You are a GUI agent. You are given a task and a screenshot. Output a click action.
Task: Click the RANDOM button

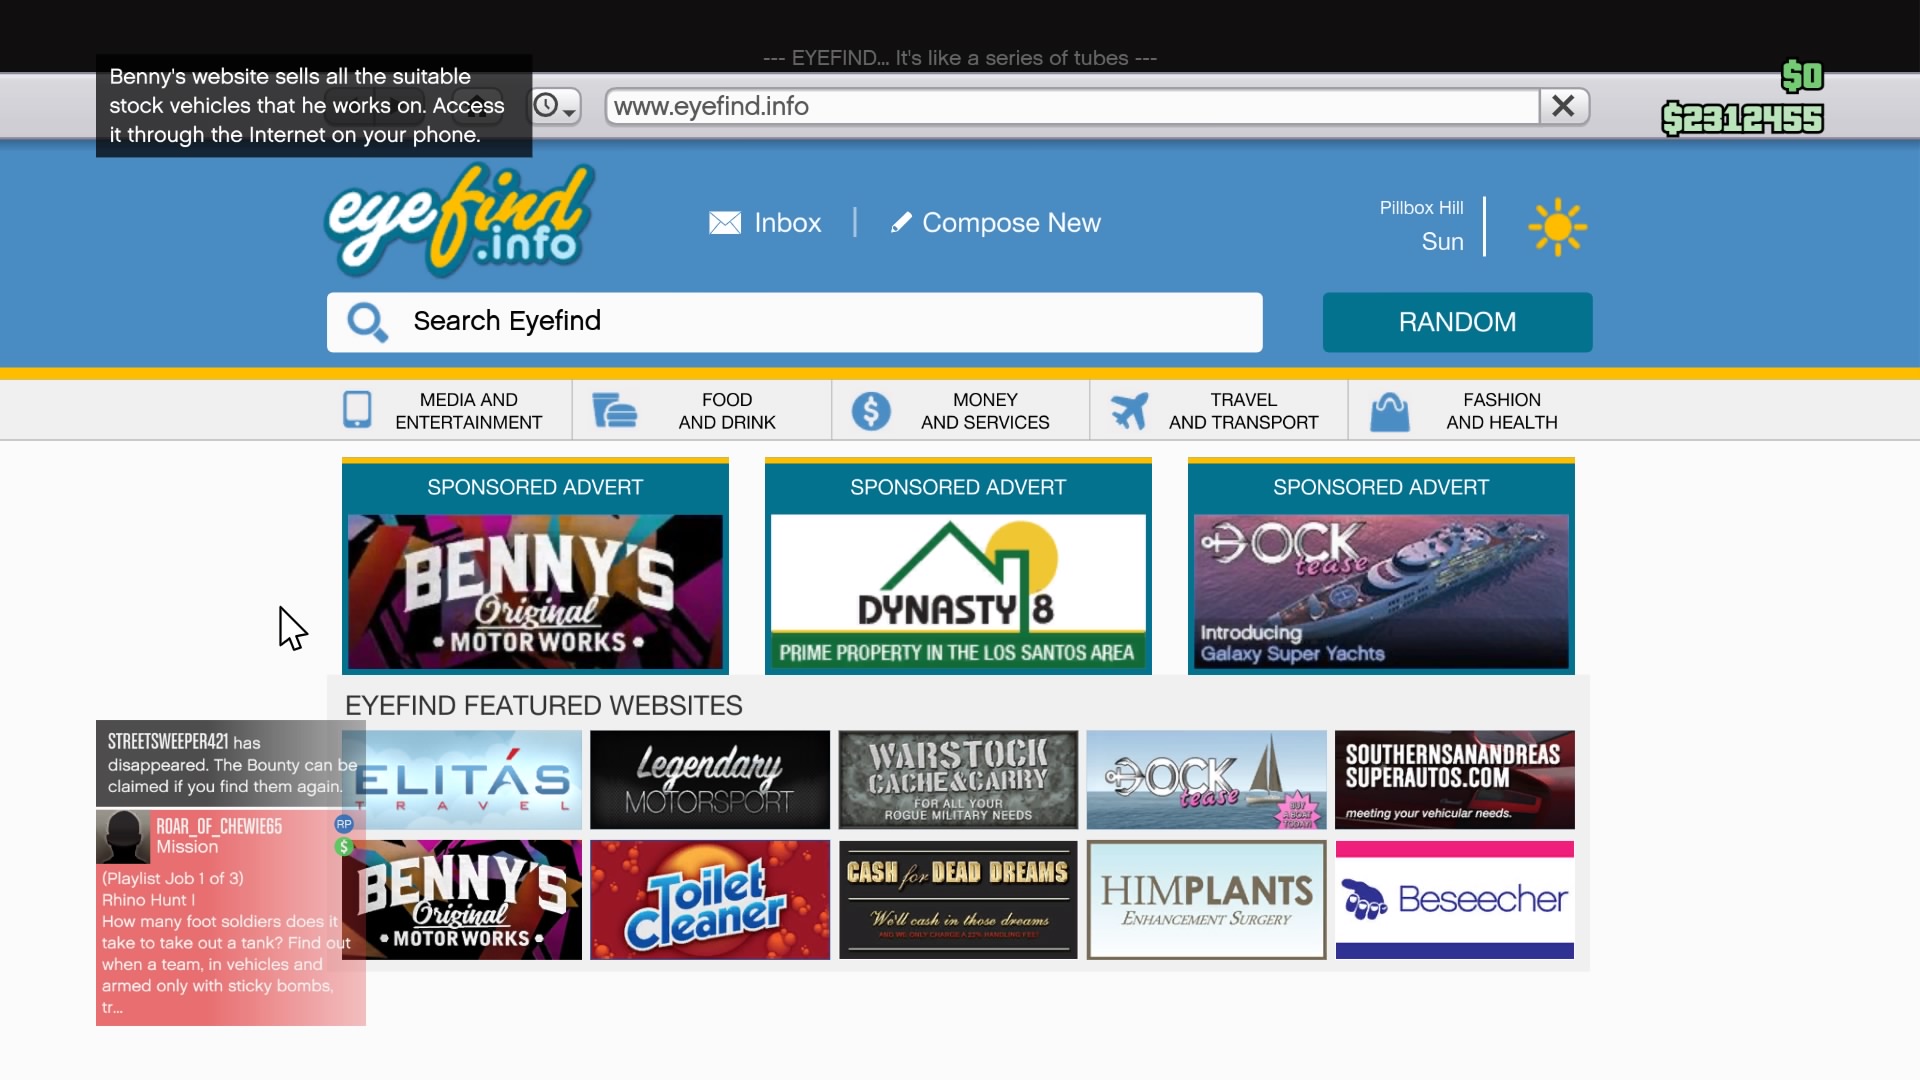point(1456,320)
